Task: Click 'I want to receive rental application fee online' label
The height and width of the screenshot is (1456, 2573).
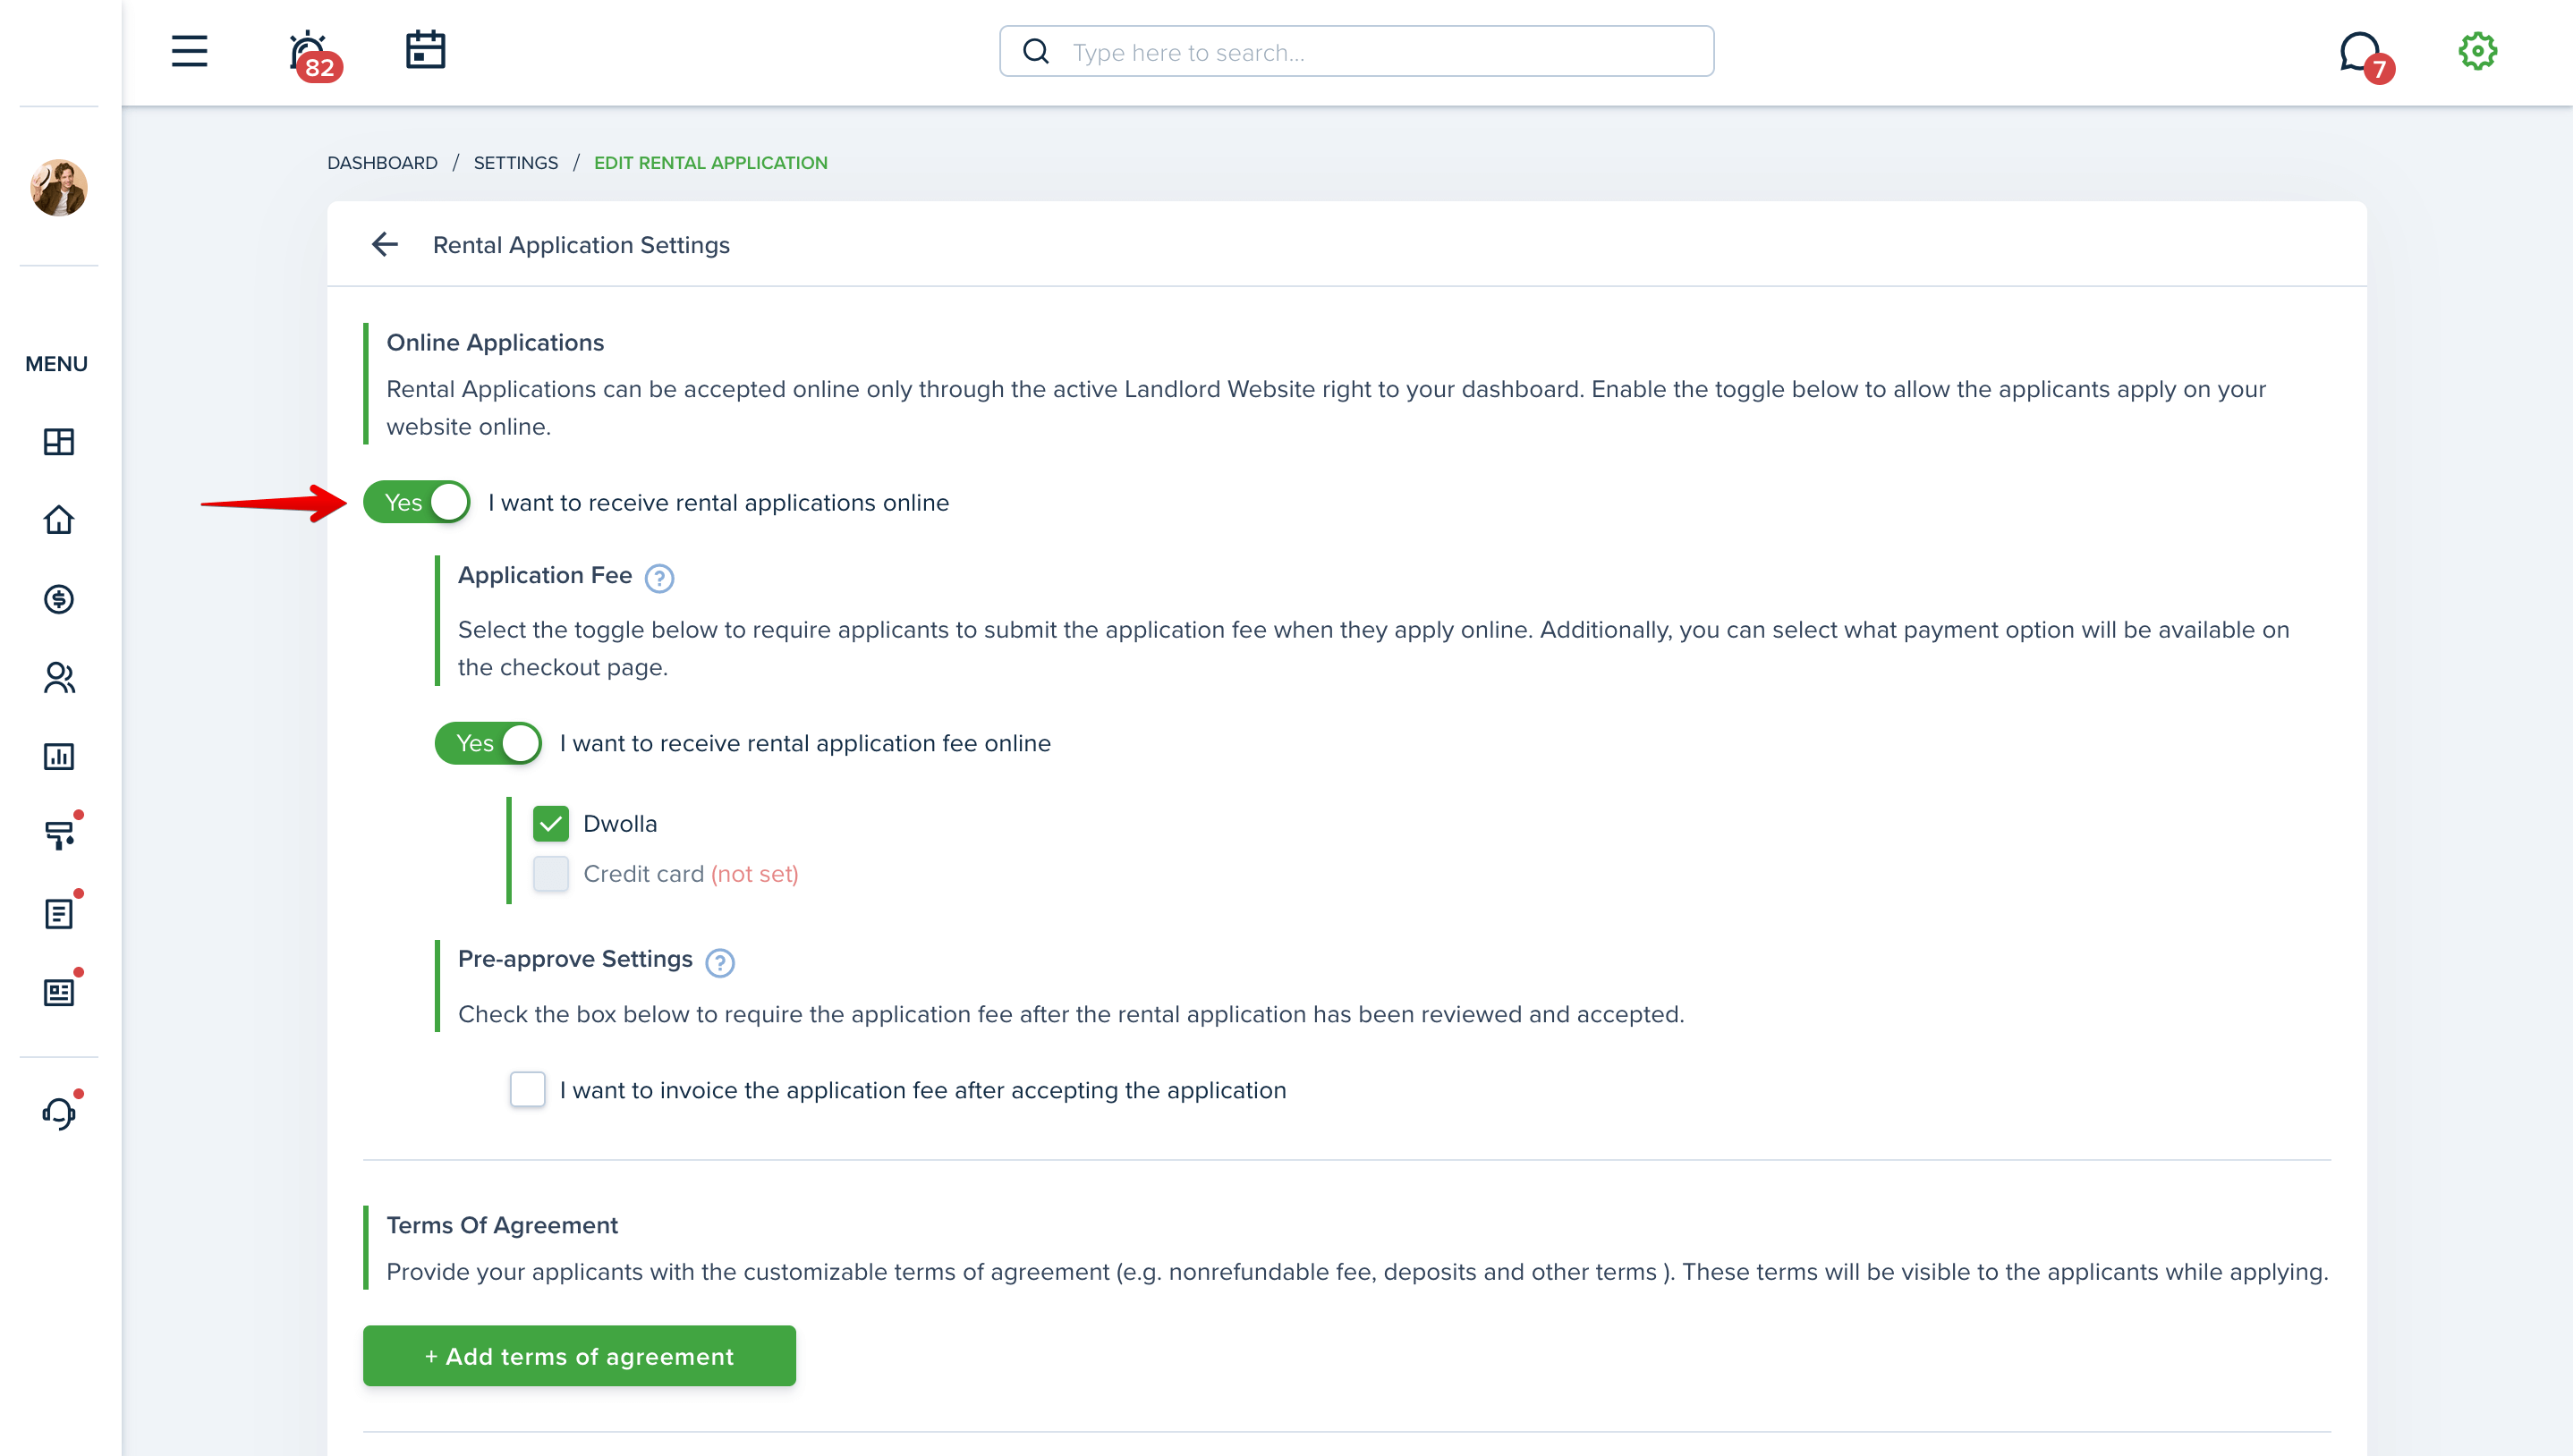Action: coord(805,743)
